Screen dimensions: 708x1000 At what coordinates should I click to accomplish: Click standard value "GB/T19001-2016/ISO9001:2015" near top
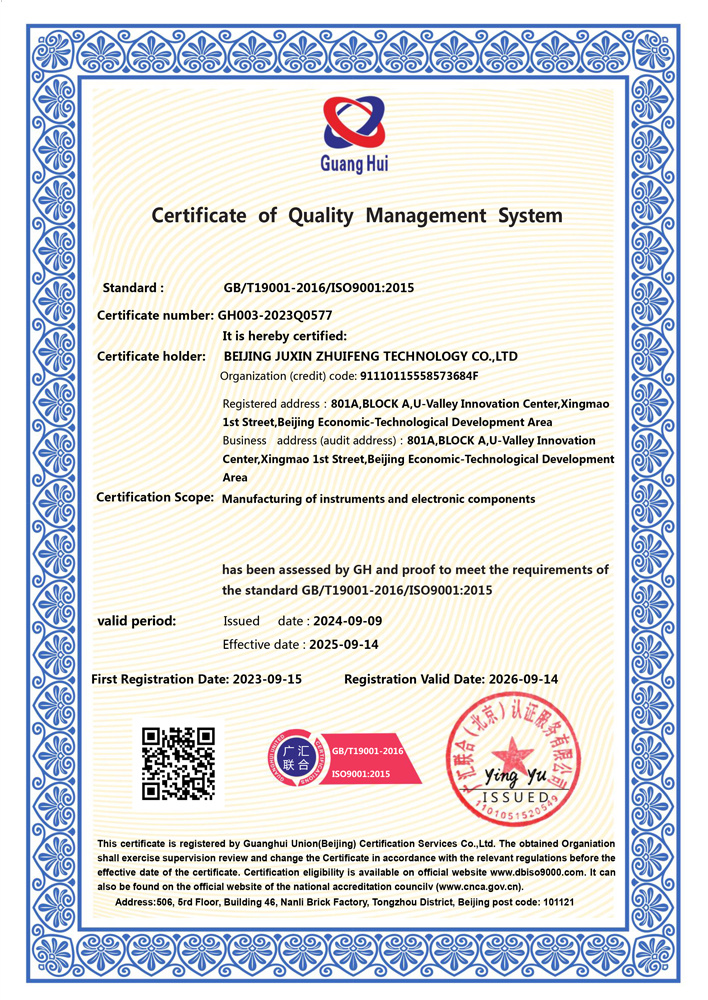[318, 288]
